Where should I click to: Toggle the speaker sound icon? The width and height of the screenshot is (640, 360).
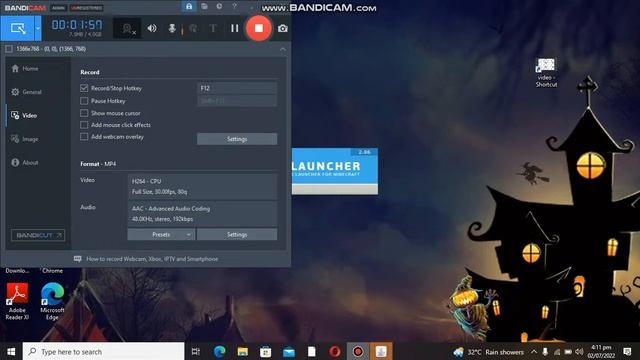click(152, 28)
